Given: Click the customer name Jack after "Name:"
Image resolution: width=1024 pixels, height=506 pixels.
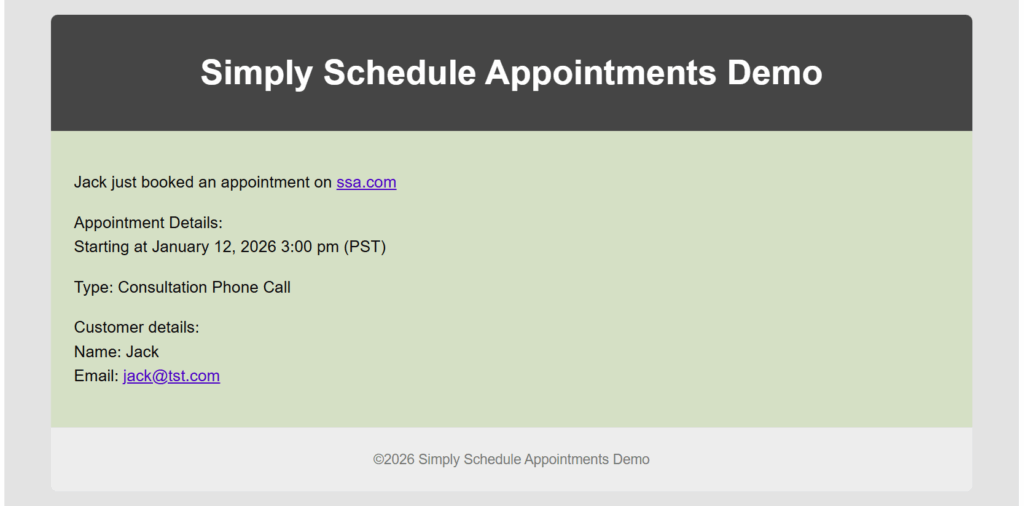Looking at the screenshot, I should coord(142,352).
